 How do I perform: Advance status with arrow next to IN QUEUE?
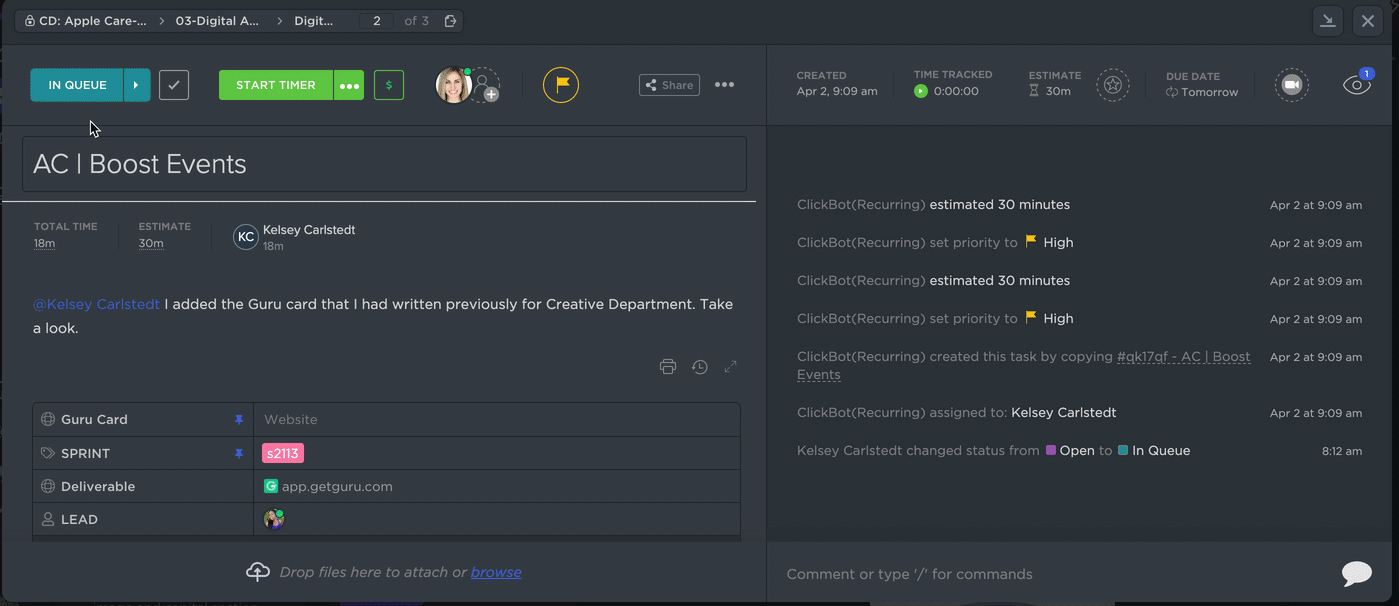pos(137,85)
